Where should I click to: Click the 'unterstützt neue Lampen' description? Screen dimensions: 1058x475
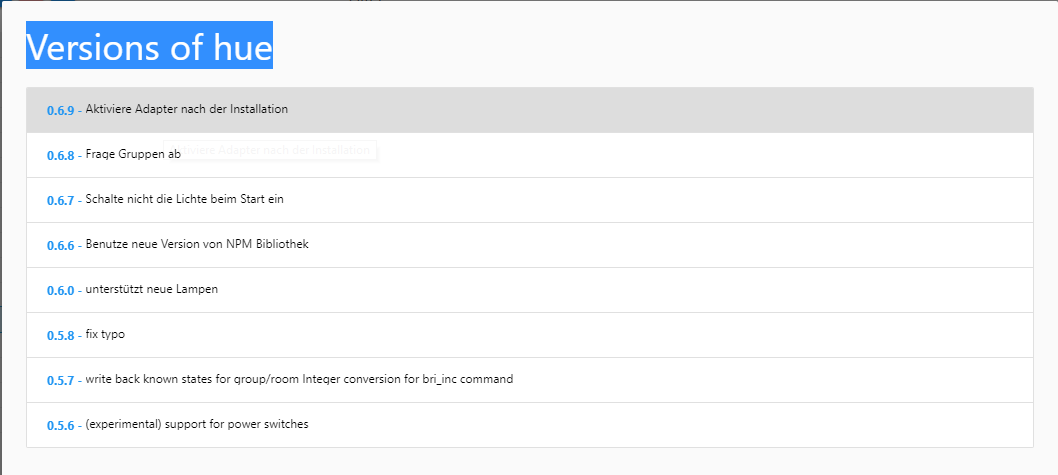(152, 289)
